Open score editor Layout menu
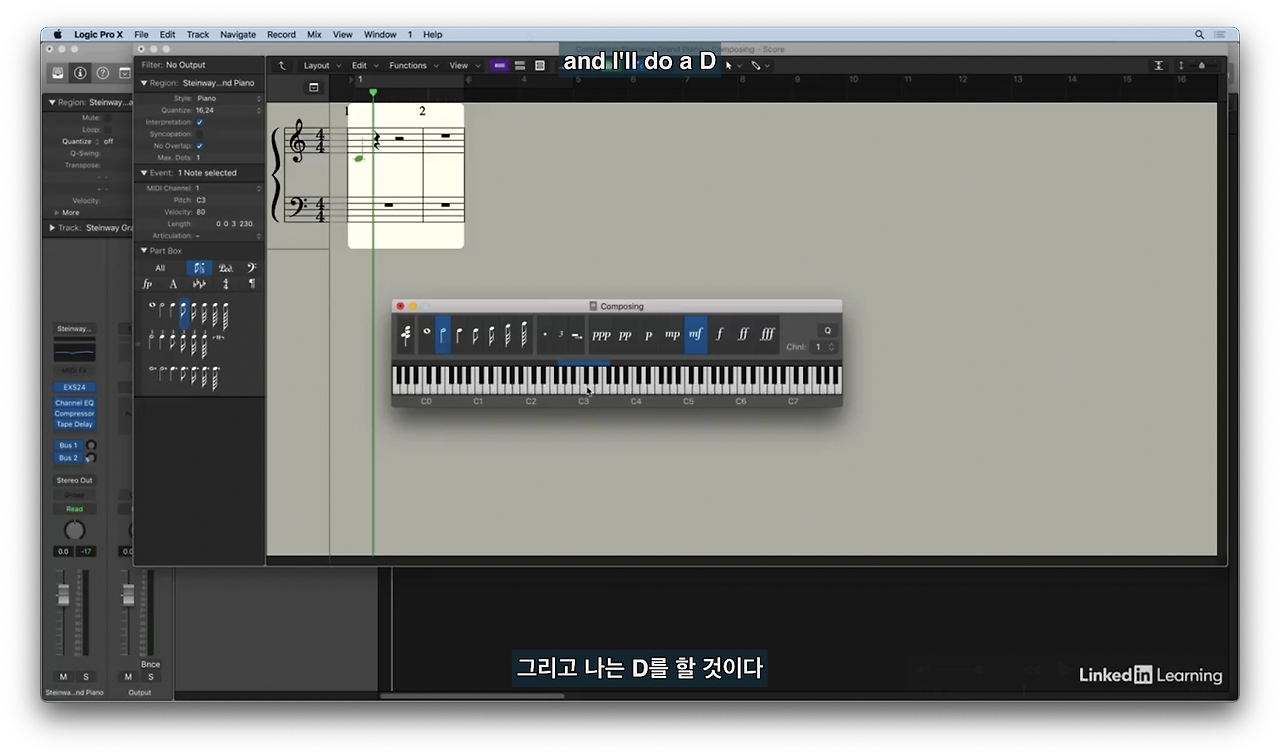The width and height of the screenshot is (1280, 756). tap(321, 65)
